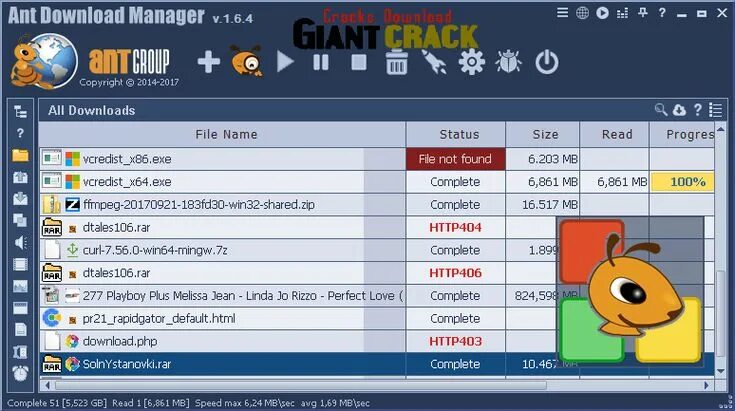This screenshot has height=411, width=735.
Task: Click the 100% progress bar cell
Action: (x=682, y=182)
